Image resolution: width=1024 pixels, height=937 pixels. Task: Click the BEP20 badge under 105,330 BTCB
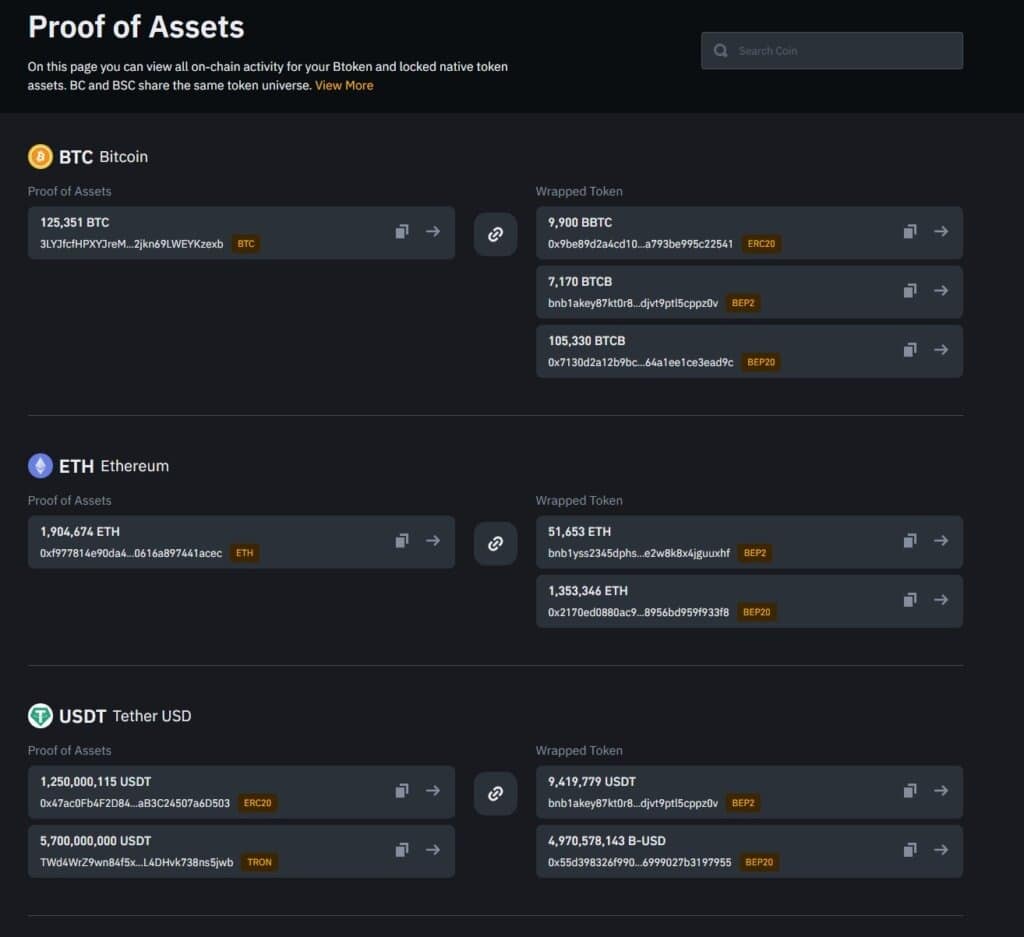[x=761, y=362]
